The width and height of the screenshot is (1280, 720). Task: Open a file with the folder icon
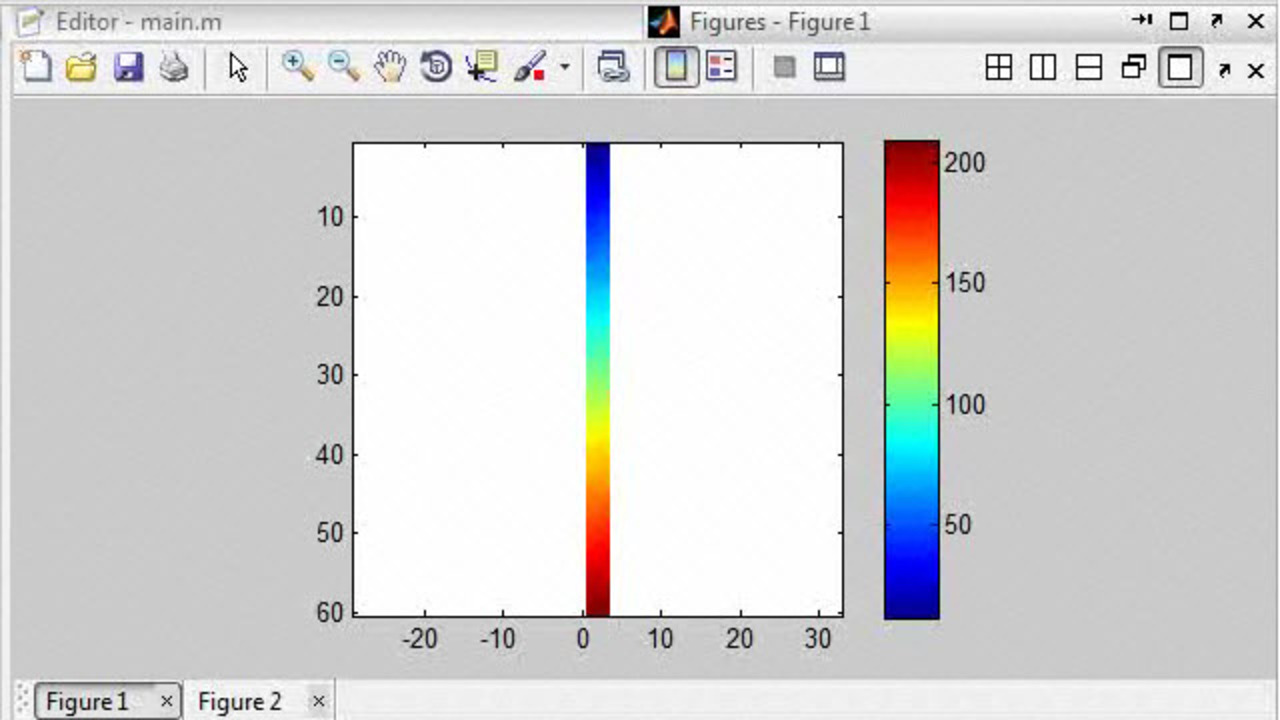[x=82, y=67]
